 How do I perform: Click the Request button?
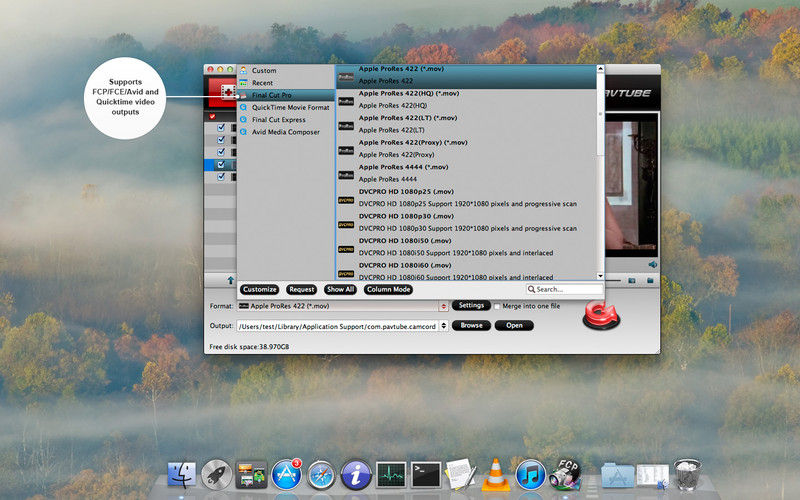[x=302, y=289]
